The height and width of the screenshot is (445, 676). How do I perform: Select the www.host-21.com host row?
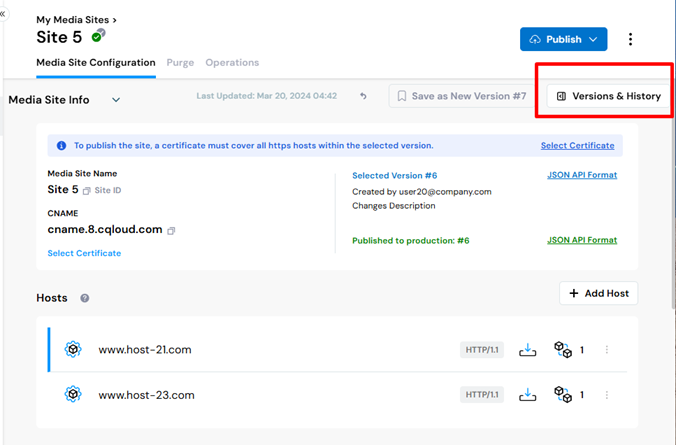pyautogui.click(x=337, y=350)
